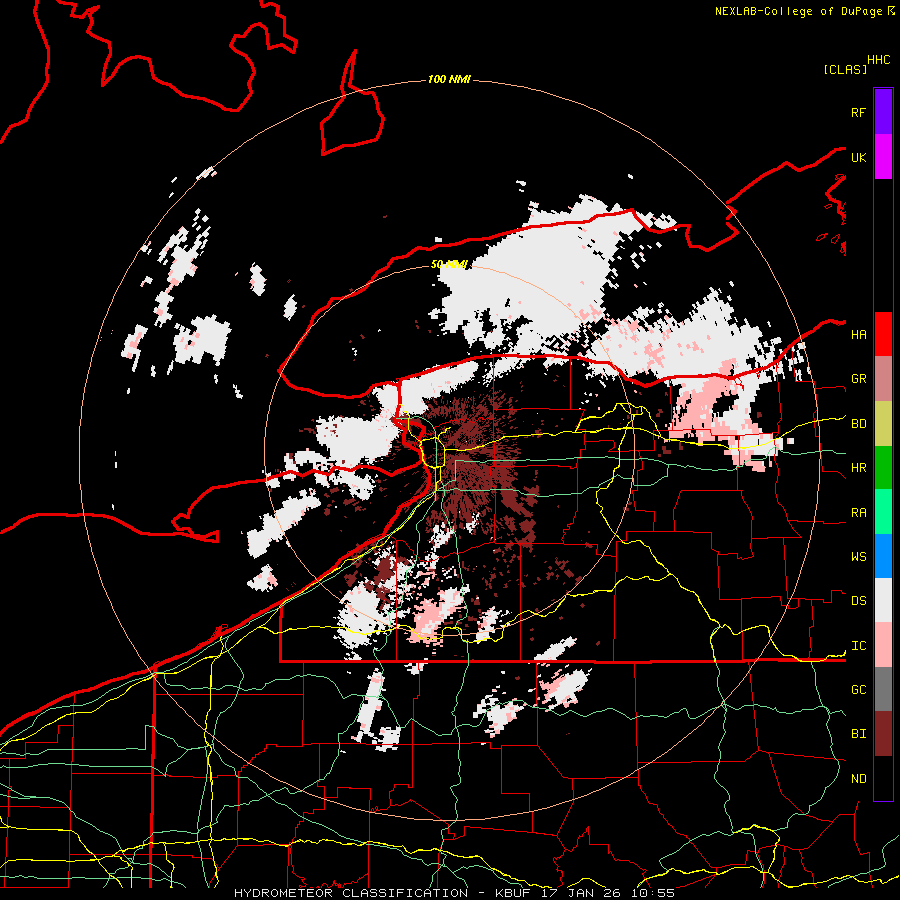This screenshot has width=900, height=900.
Task: Click the RF legend label
Action: [x=858, y=112]
